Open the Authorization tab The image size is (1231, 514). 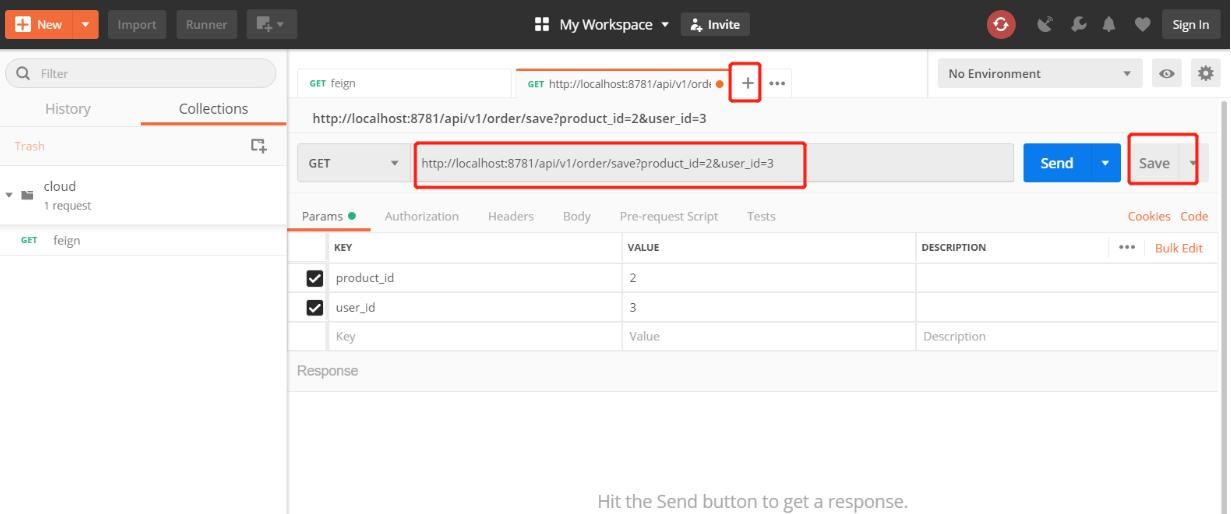(x=421, y=216)
